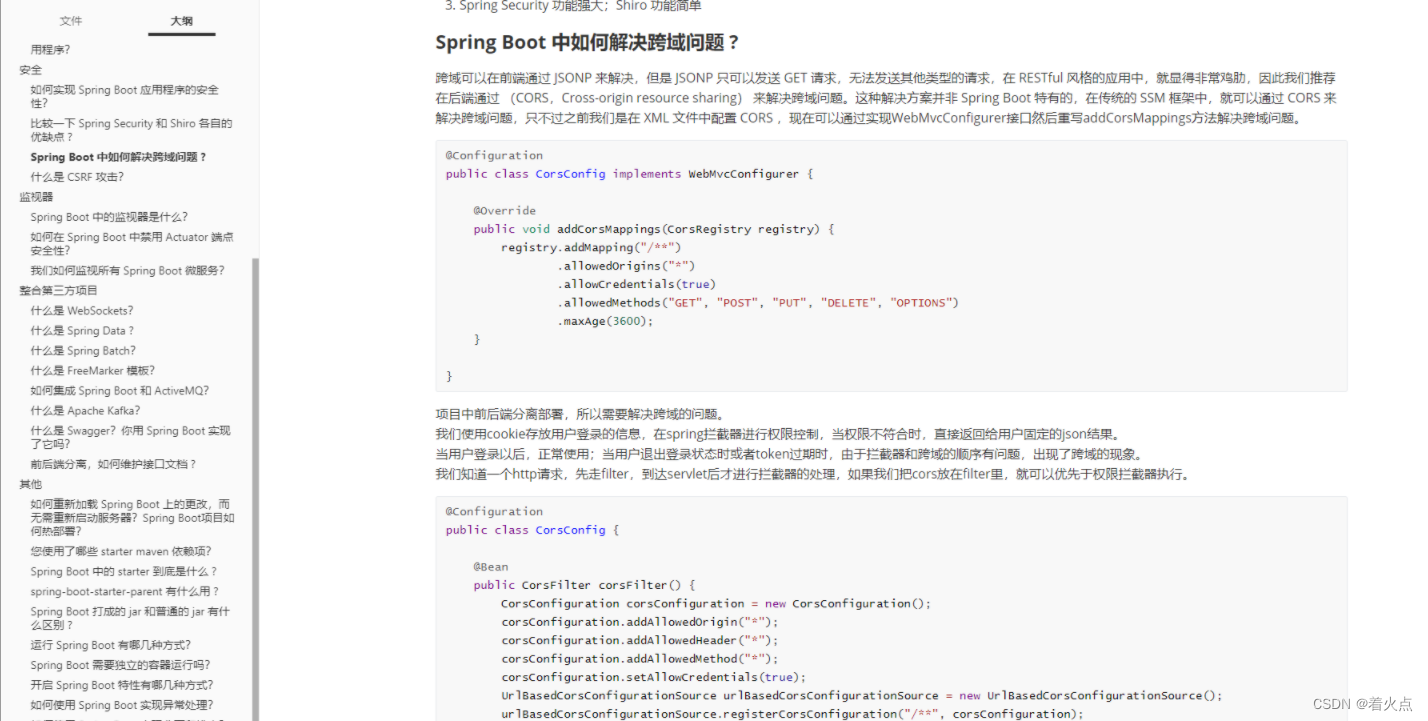
Task: Go to 什么是 WebSockets entry
Action: [x=81, y=311]
